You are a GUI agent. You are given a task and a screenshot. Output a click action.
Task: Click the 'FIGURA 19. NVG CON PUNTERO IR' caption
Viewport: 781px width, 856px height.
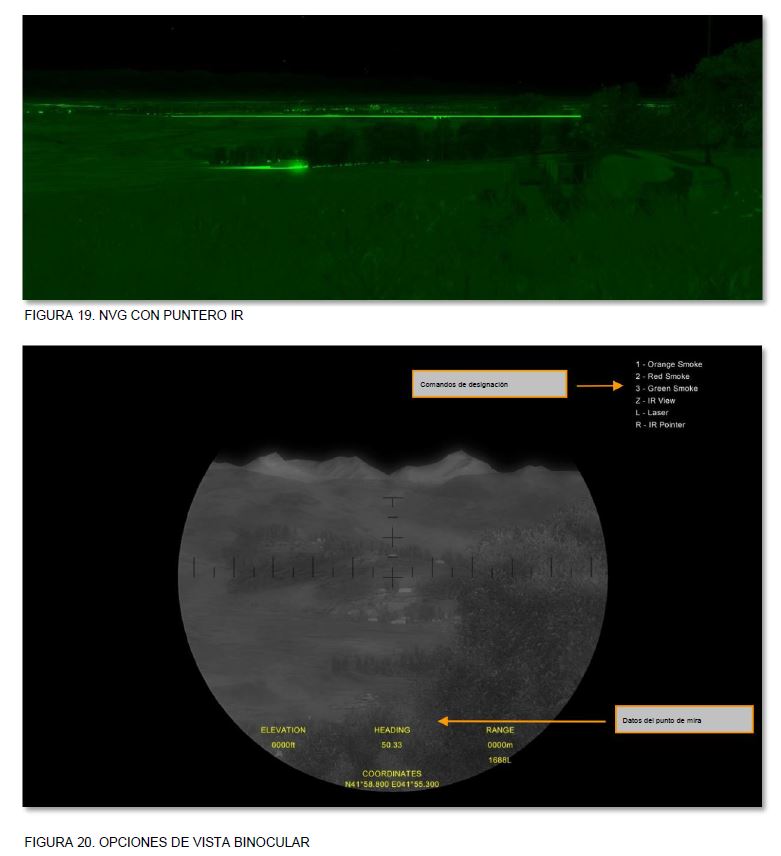click(x=134, y=315)
